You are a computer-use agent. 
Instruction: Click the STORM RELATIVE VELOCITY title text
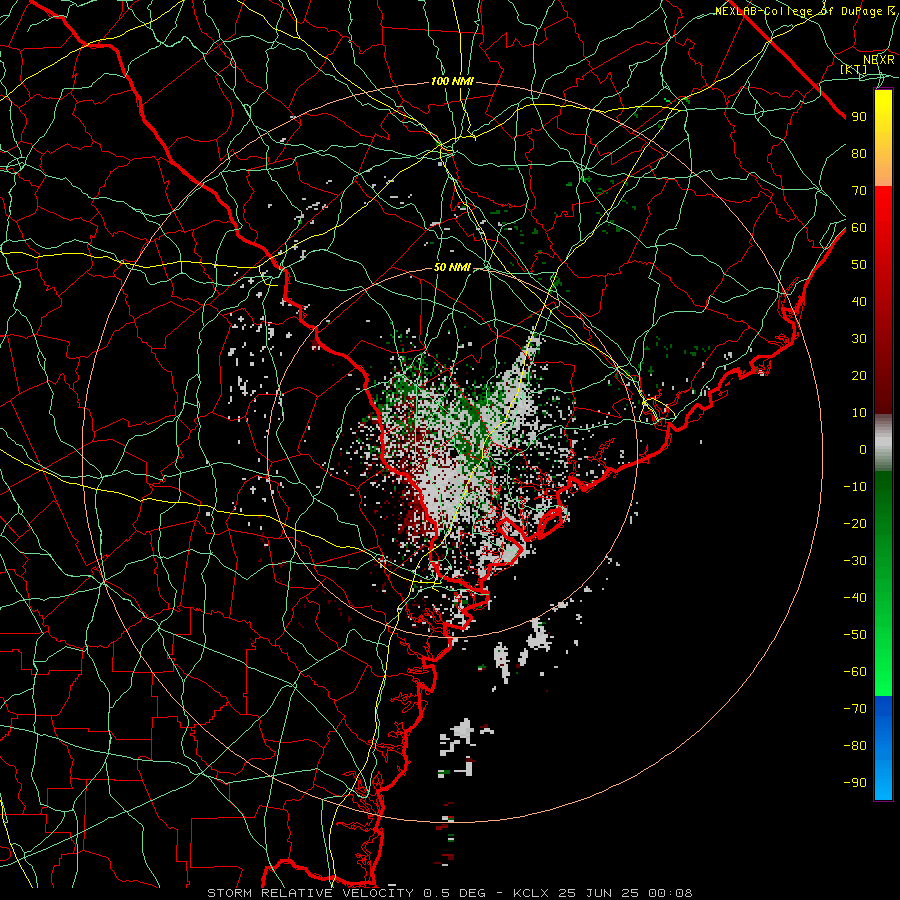[311, 893]
